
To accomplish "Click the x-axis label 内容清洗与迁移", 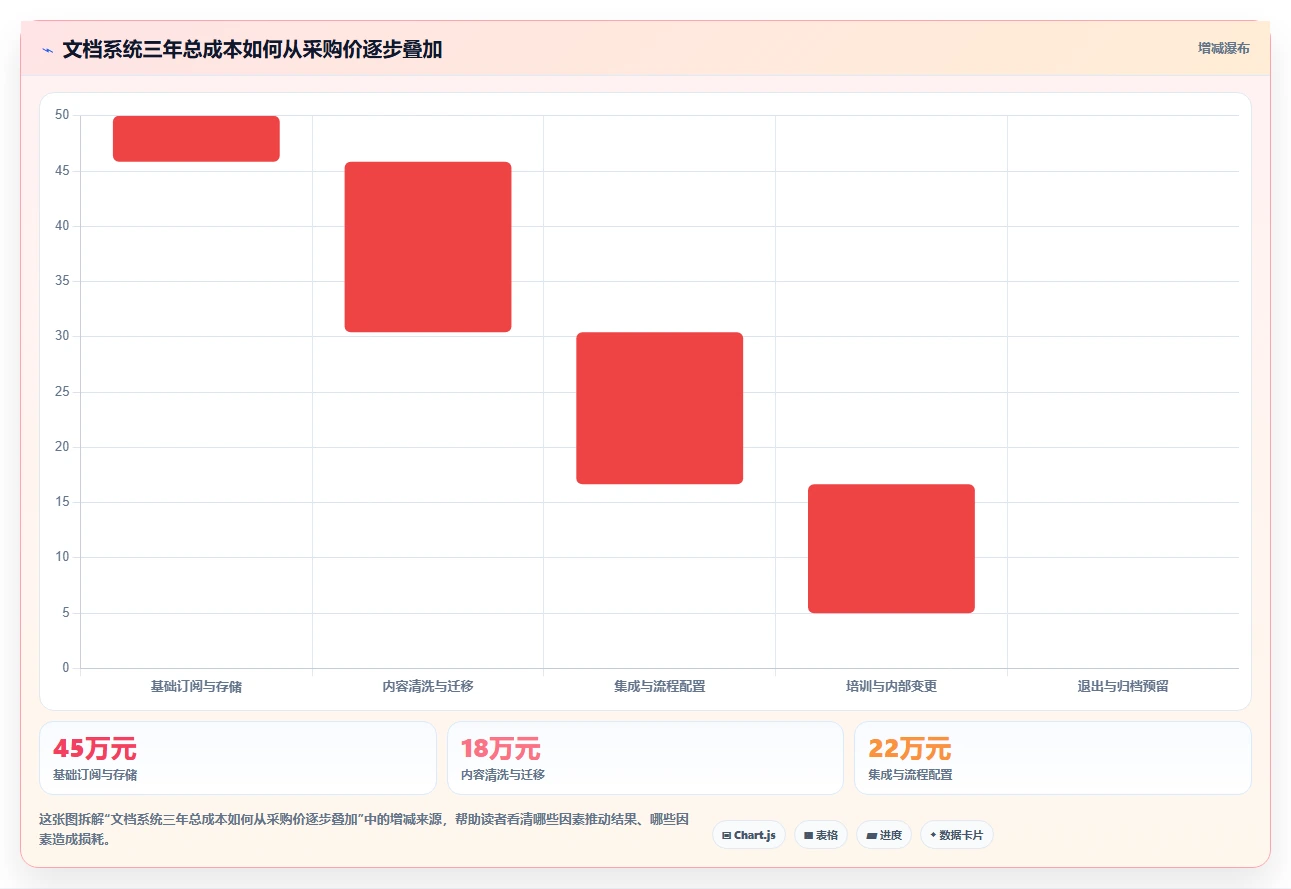I will click(428, 687).
